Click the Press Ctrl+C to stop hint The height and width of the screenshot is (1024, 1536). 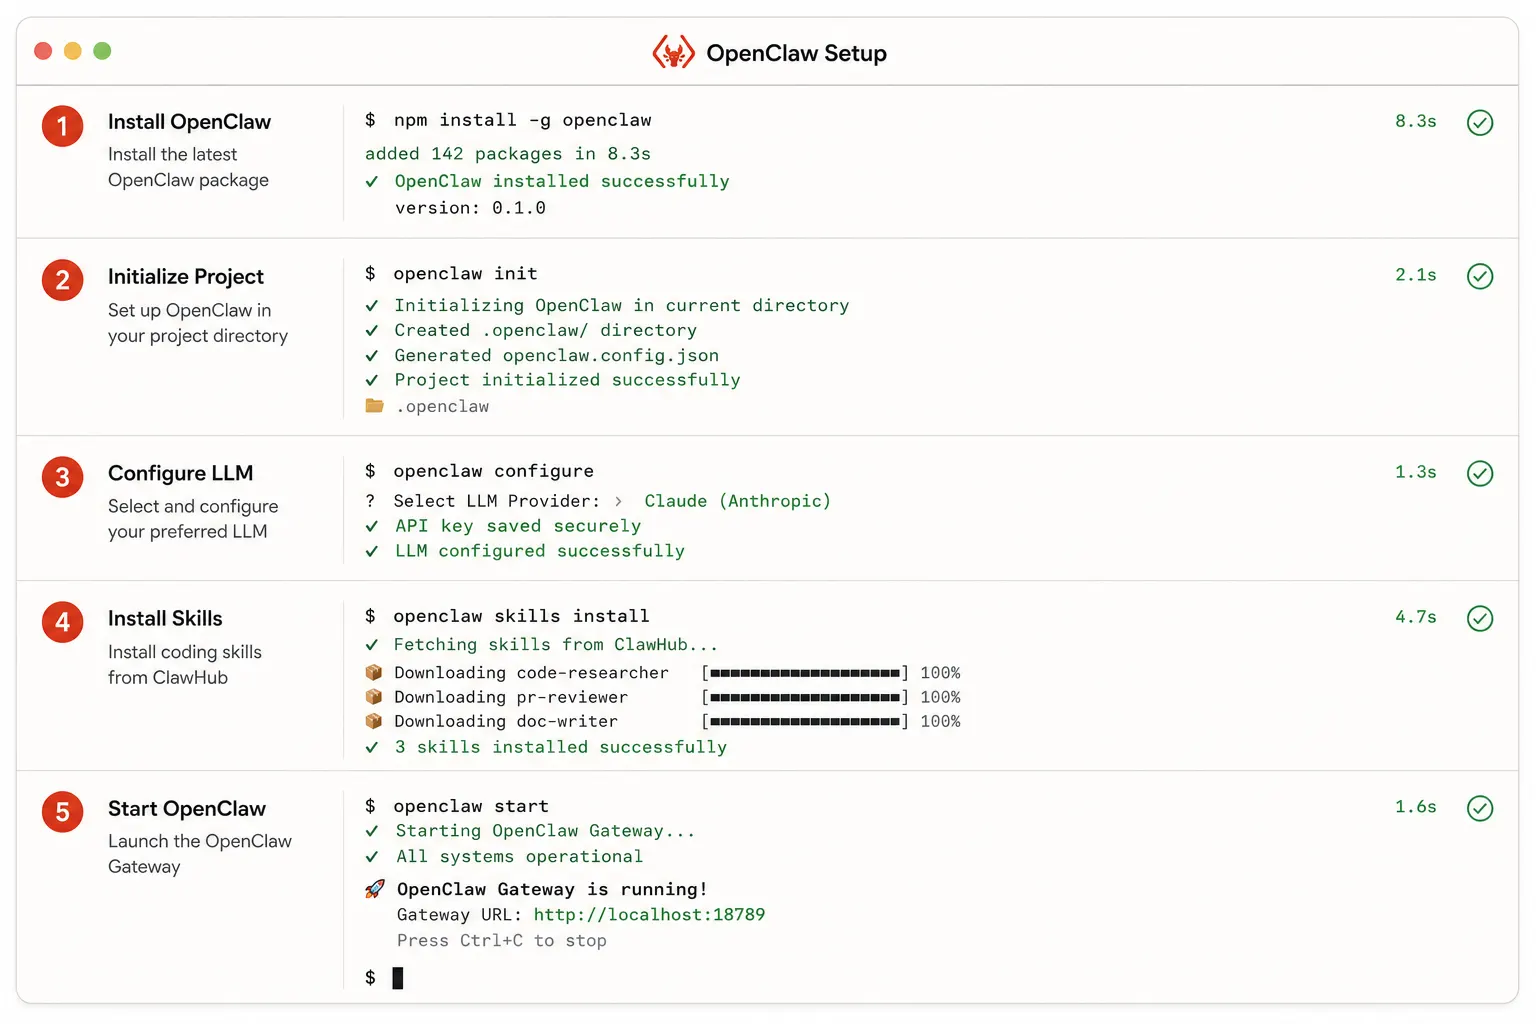tap(501, 940)
